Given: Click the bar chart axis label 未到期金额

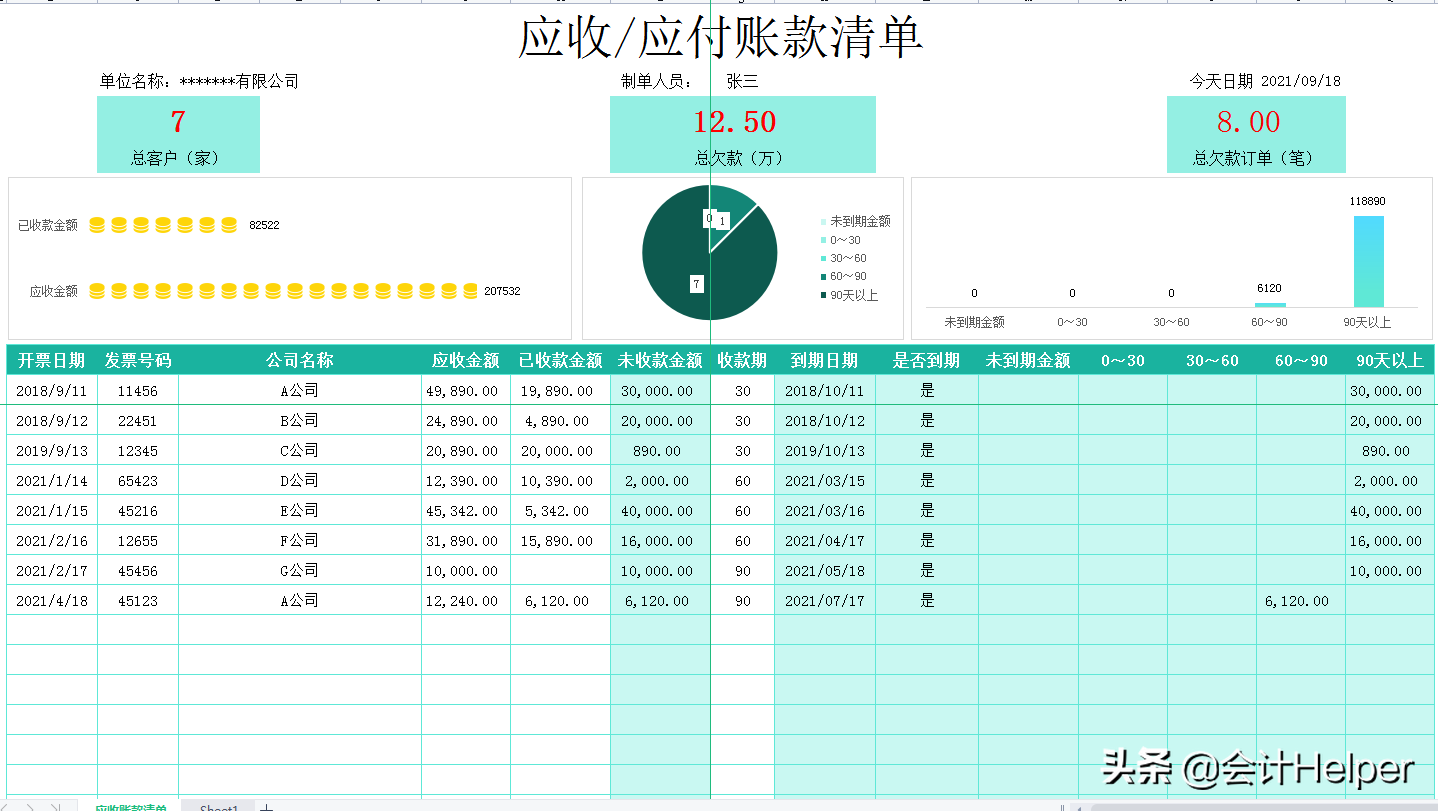Looking at the screenshot, I should click(x=974, y=322).
